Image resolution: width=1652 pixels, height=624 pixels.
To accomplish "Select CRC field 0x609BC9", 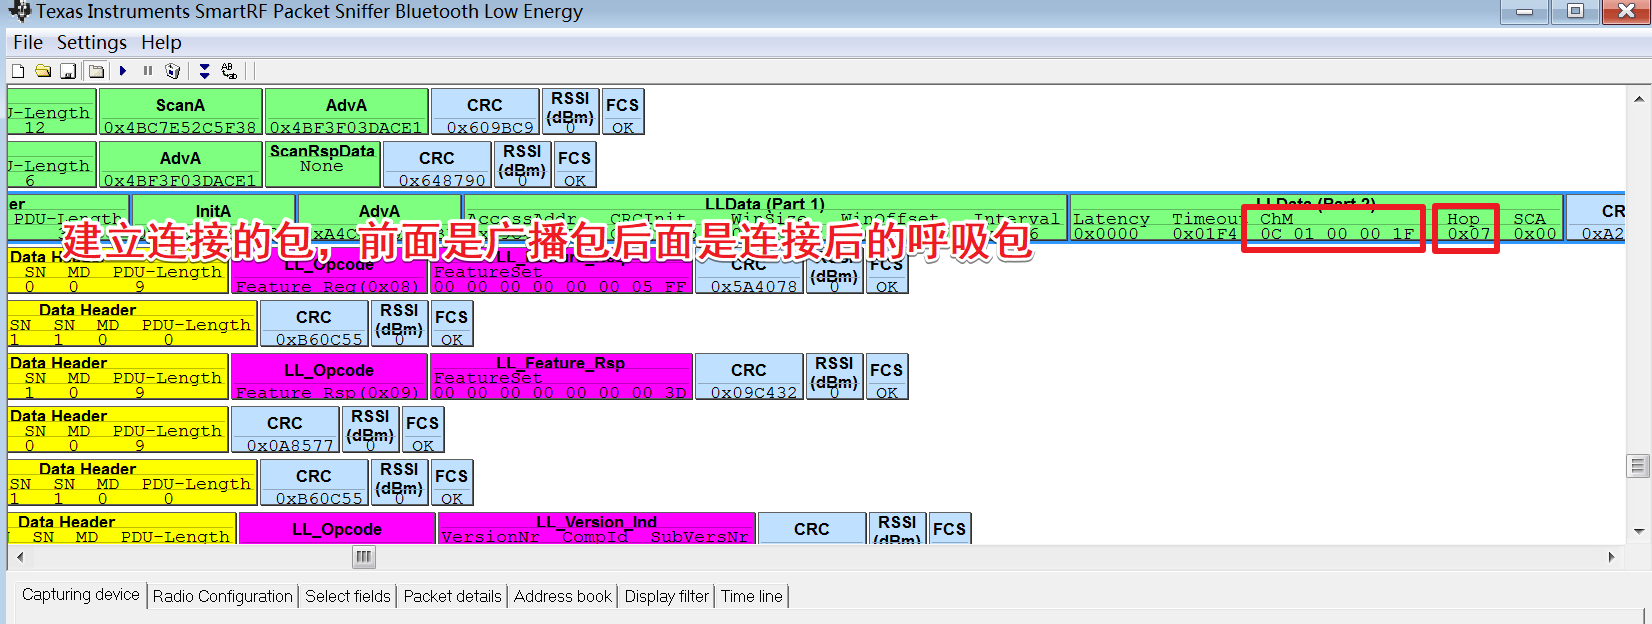I will pyautogui.click(x=485, y=112).
